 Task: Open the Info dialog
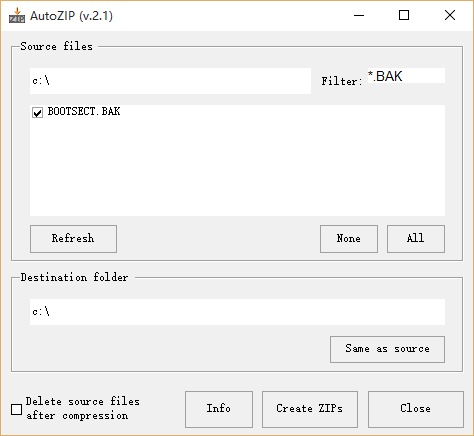[219, 409]
